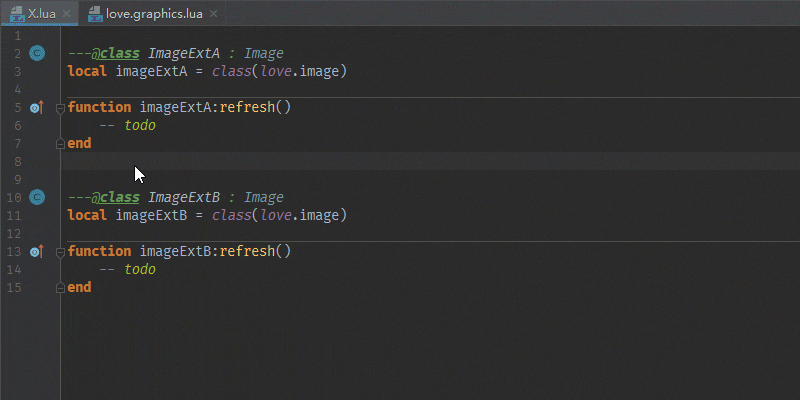The image size is (800, 400).
Task: Click the Lua file icon on the X.lua tab
Action: (x=17, y=14)
